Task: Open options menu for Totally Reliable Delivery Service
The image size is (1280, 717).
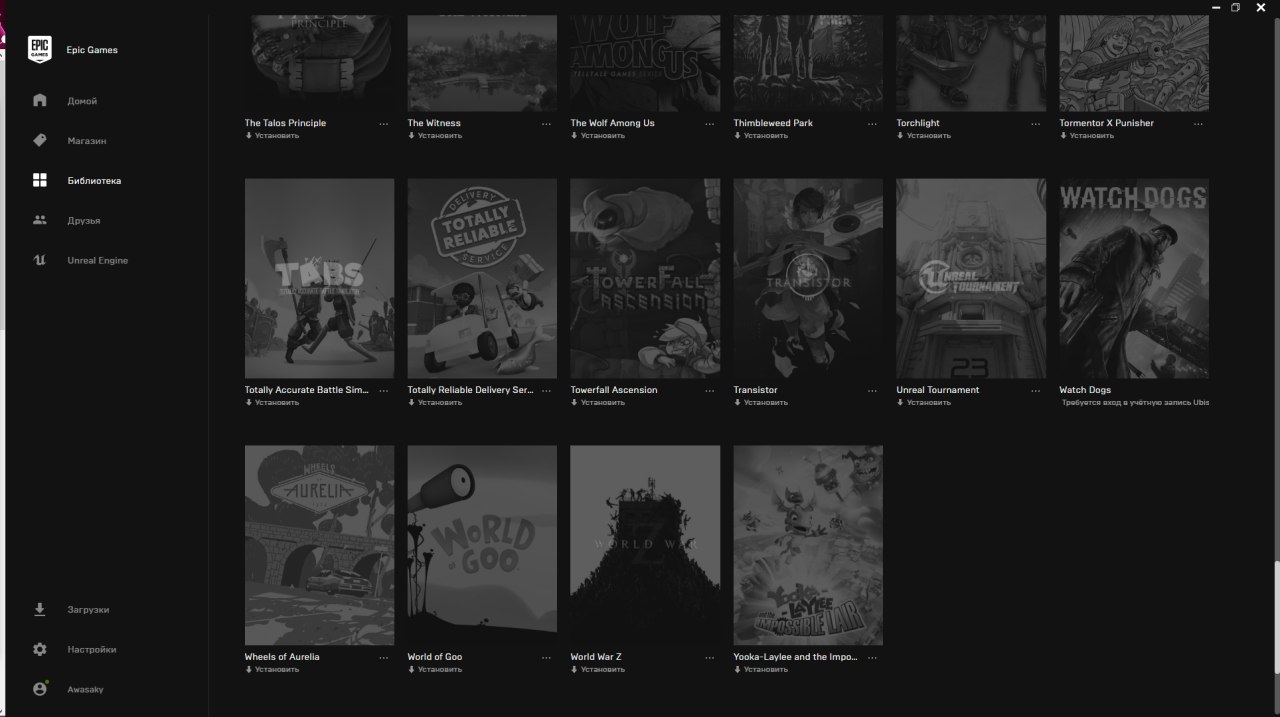Action: click(x=546, y=391)
